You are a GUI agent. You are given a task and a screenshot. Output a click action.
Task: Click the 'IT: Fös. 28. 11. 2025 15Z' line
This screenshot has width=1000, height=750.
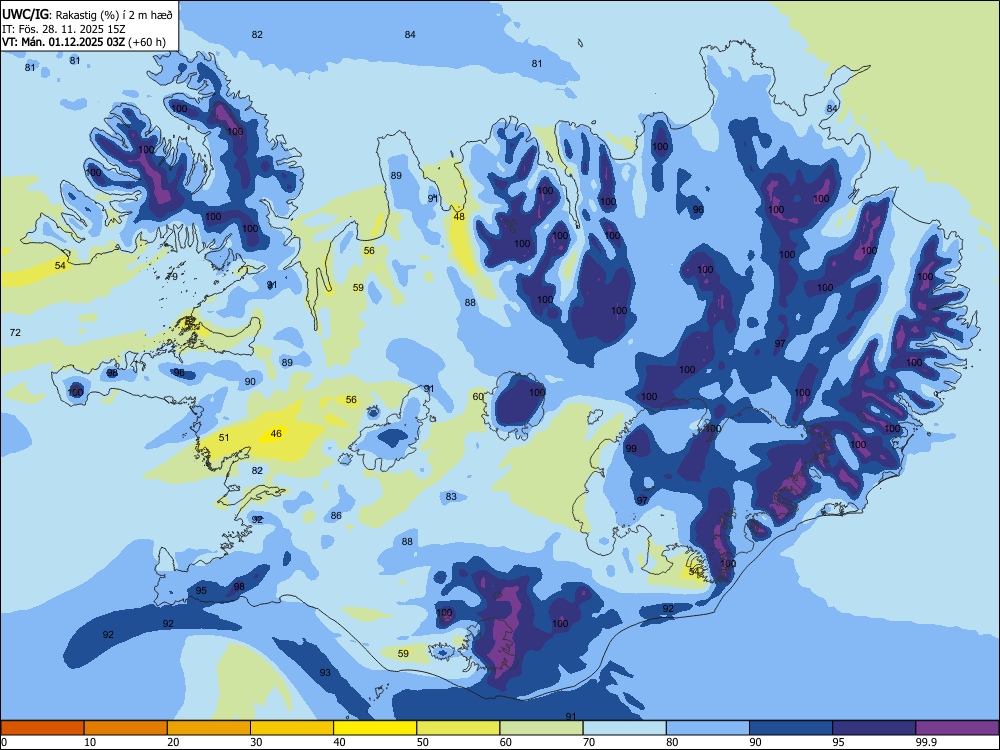[x=64, y=29]
